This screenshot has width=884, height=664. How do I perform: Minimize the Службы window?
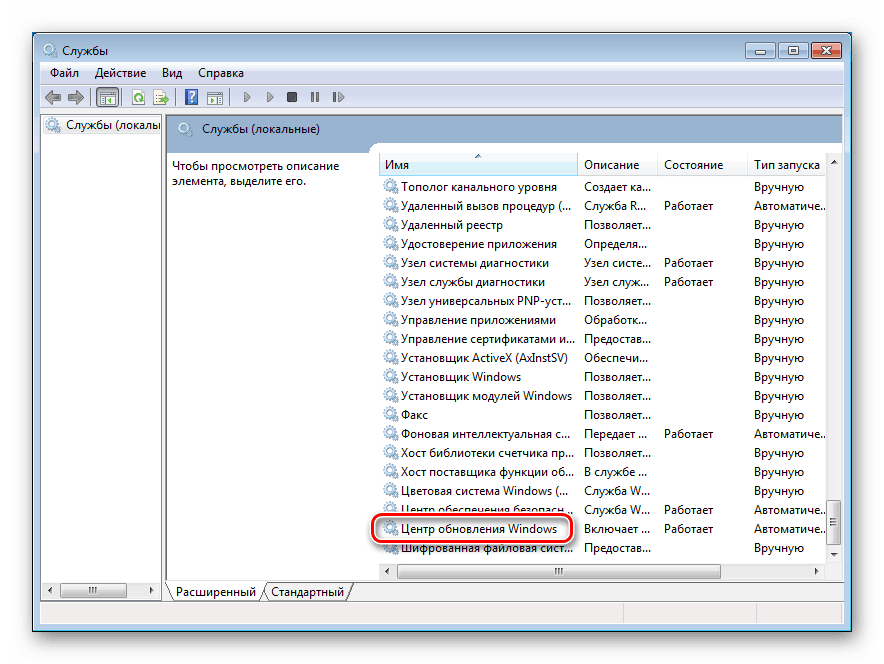tap(760, 51)
